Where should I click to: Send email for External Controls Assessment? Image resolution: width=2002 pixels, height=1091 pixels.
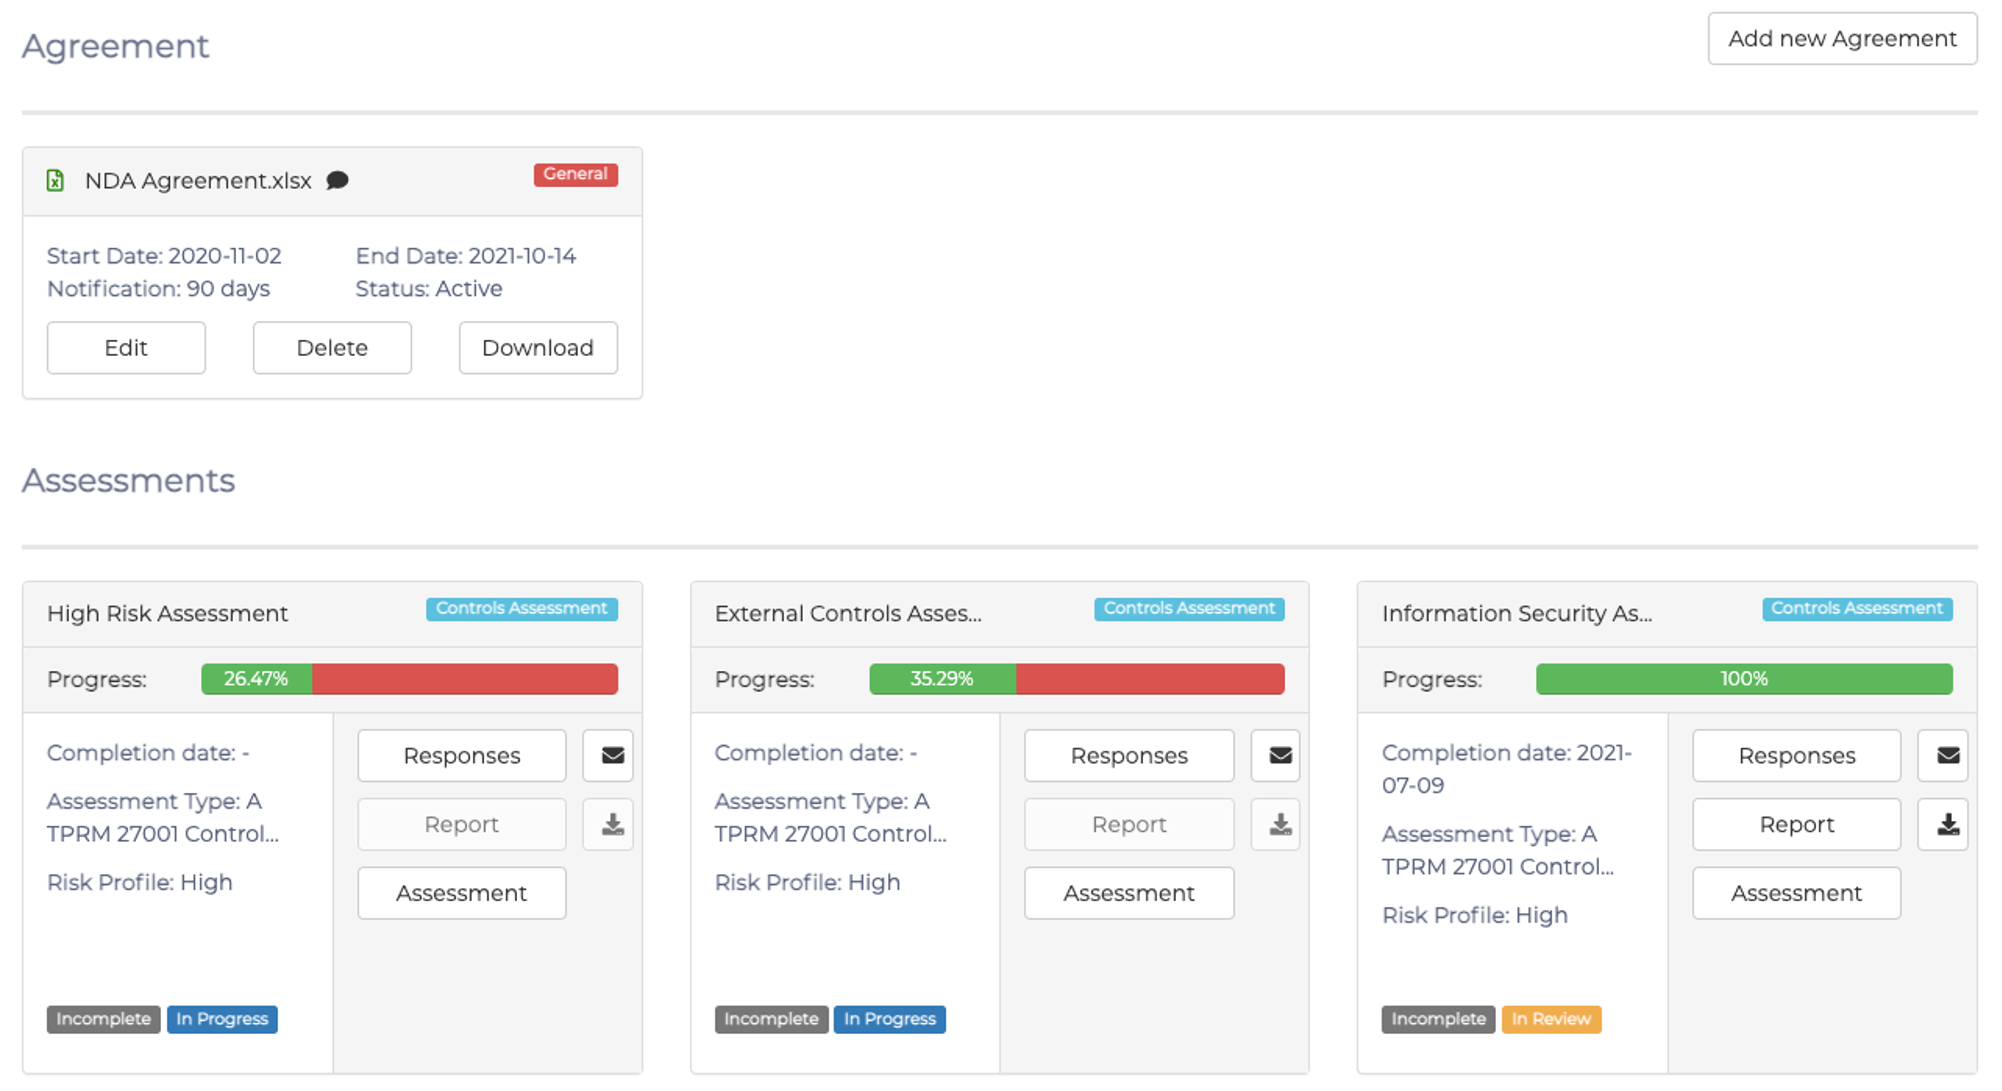click(1279, 755)
